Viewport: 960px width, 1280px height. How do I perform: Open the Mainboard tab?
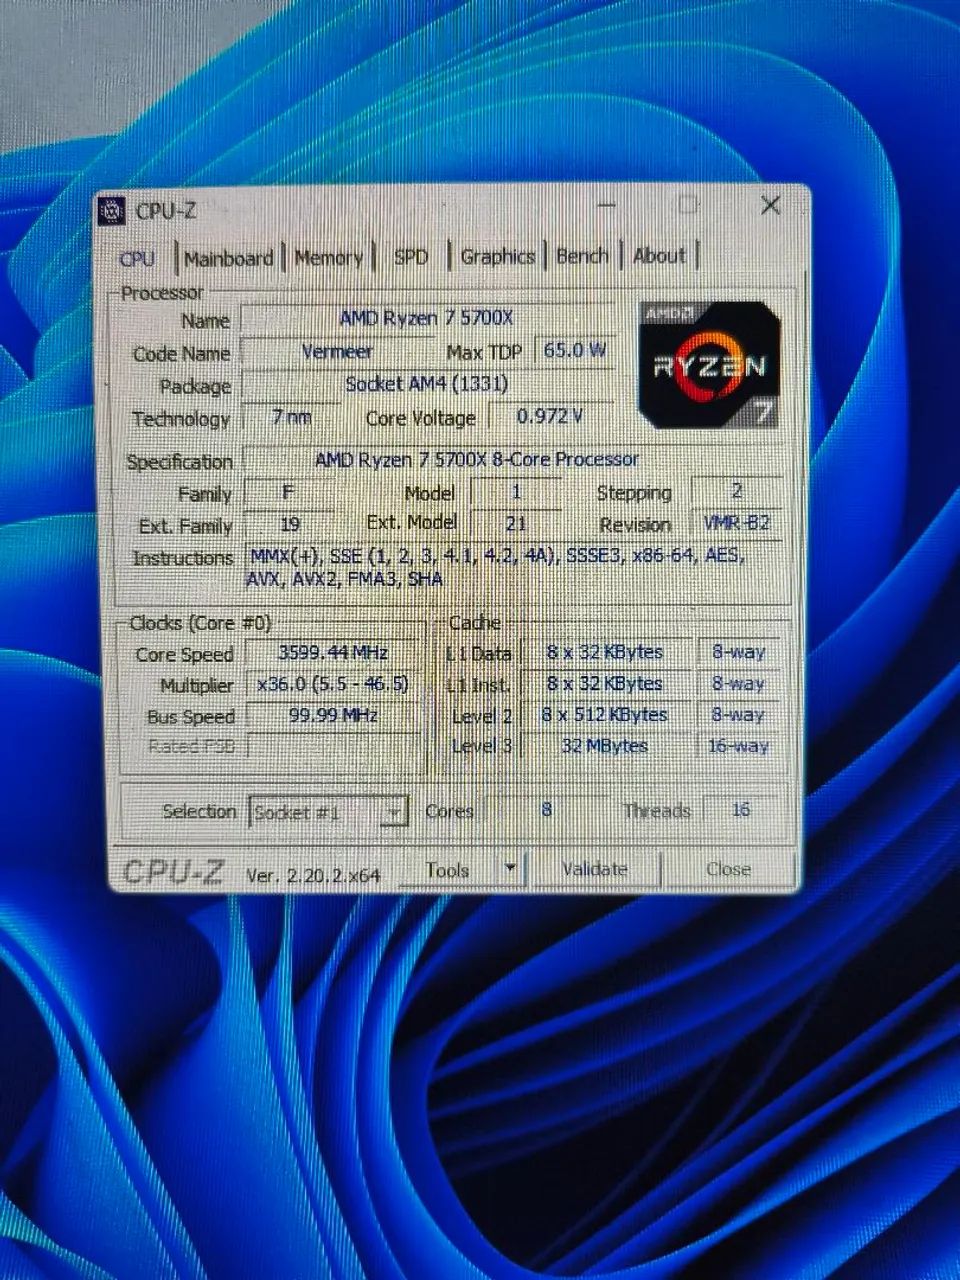click(x=228, y=258)
